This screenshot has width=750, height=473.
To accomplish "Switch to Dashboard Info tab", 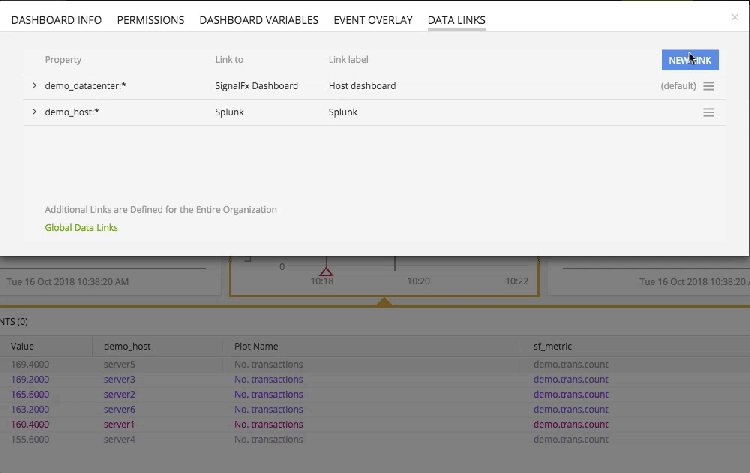I will click(57, 20).
